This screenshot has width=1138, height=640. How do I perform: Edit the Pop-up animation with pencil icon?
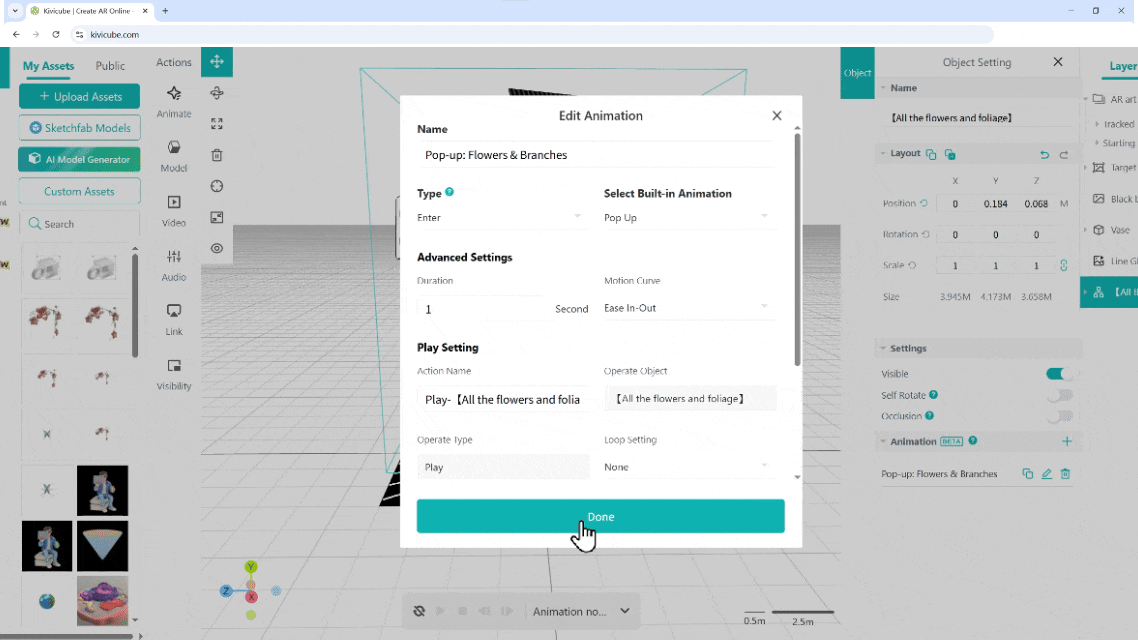coord(1046,474)
